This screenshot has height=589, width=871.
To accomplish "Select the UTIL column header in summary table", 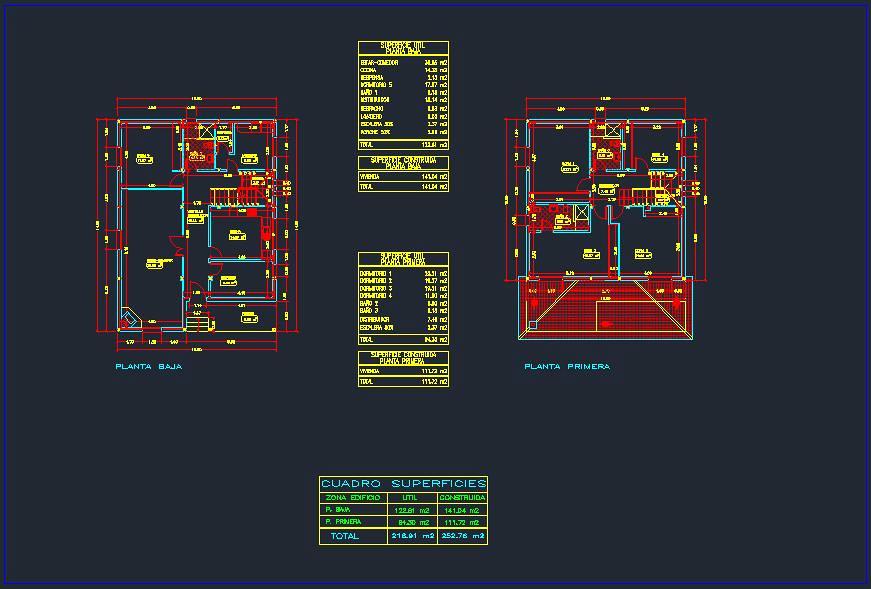I will (410, 497).
